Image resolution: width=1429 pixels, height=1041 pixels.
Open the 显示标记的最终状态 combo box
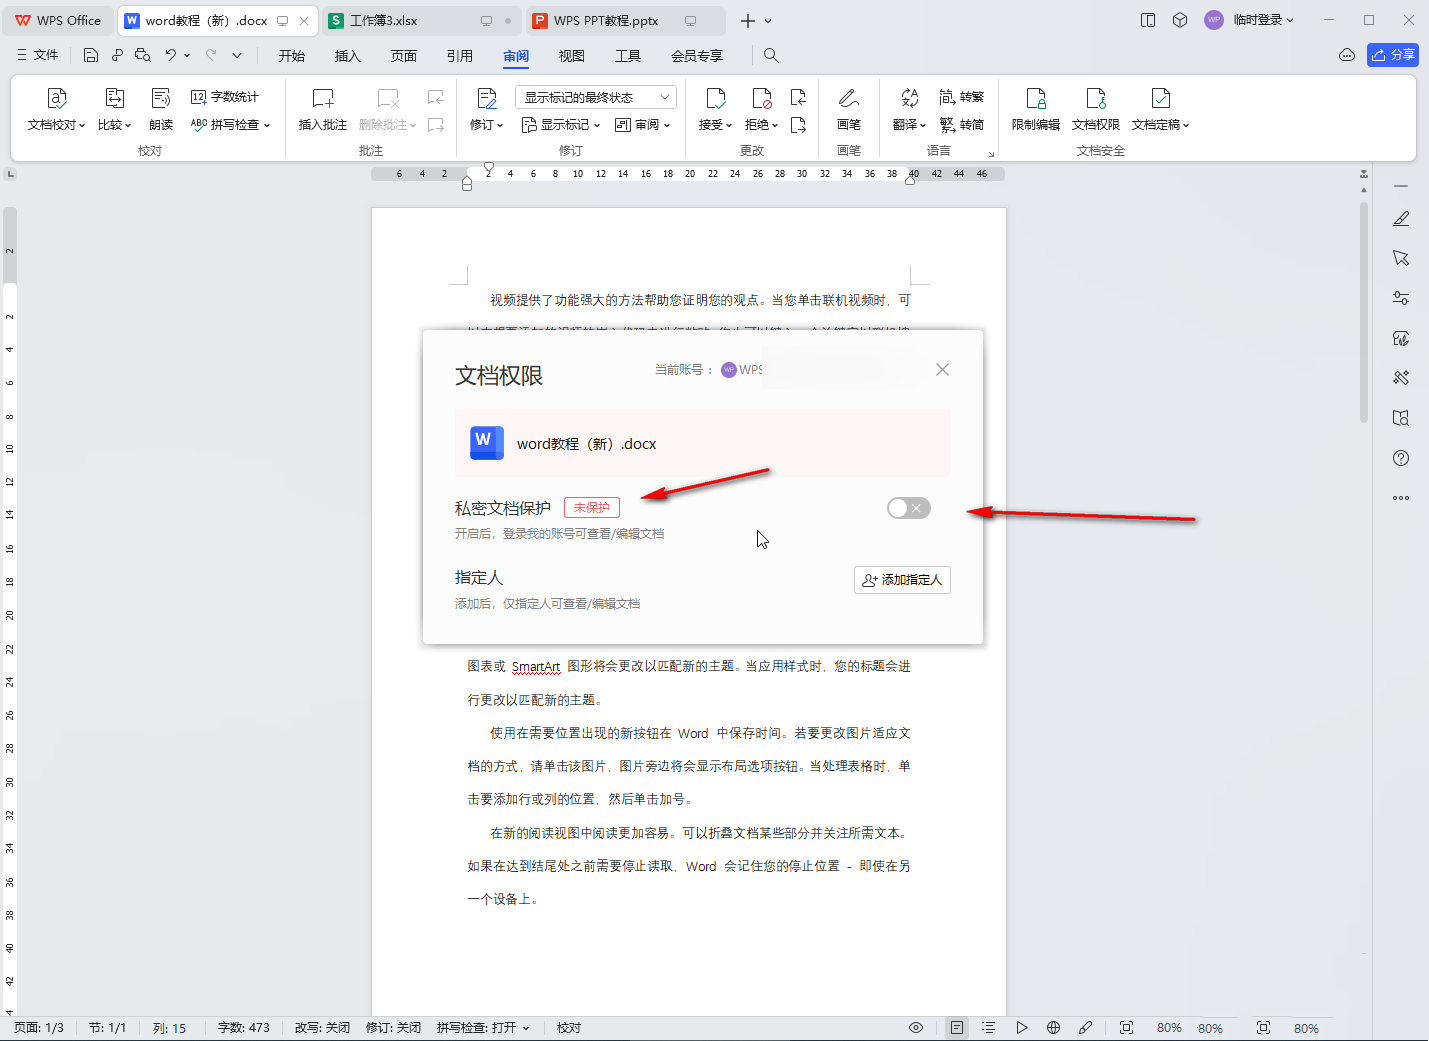pos(596,97)
